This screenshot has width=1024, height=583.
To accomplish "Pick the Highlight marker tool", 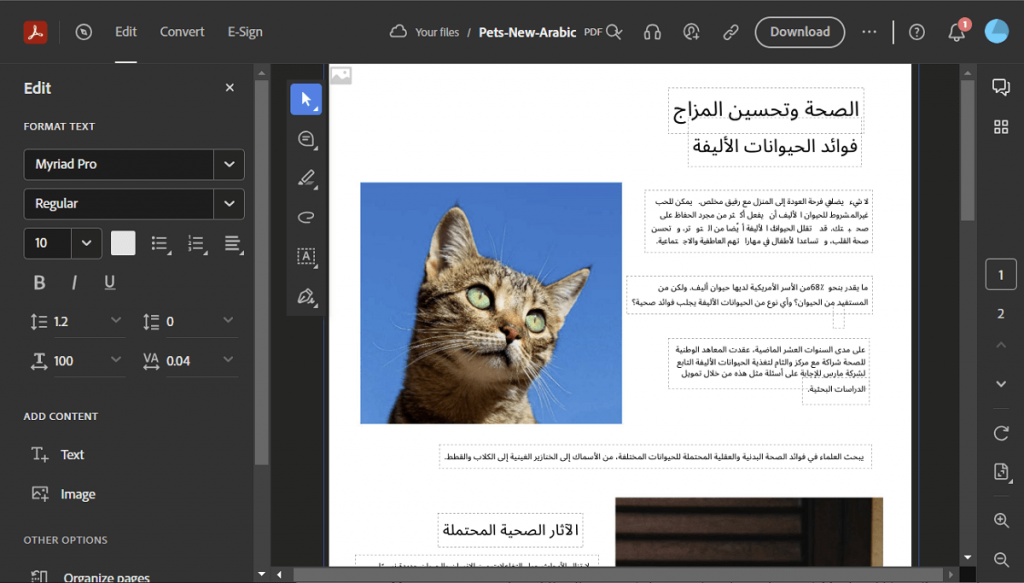I will pyautogui.click(x=306, y=179).
